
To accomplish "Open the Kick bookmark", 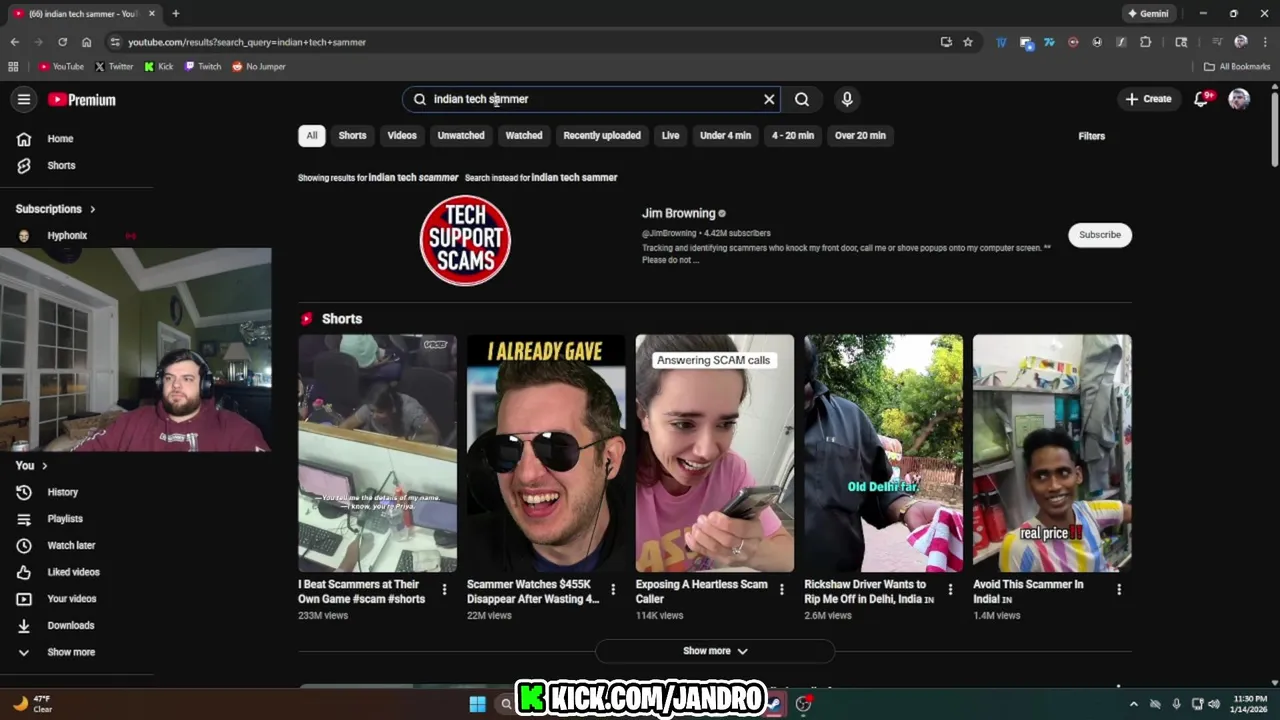I will [x=159, y=67].
